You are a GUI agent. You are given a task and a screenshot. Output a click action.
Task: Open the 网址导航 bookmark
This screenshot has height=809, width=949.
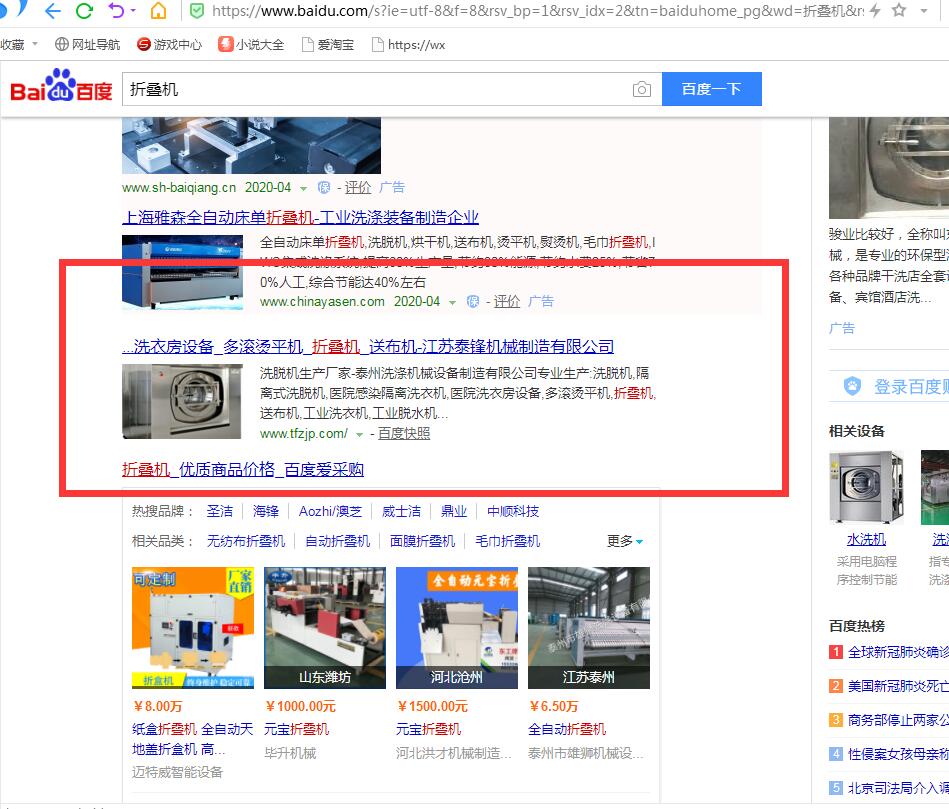88,44
